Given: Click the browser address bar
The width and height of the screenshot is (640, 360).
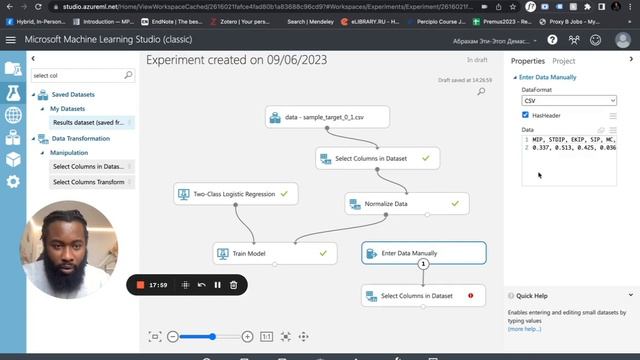Looking at the screenshot, I should 267,7.
